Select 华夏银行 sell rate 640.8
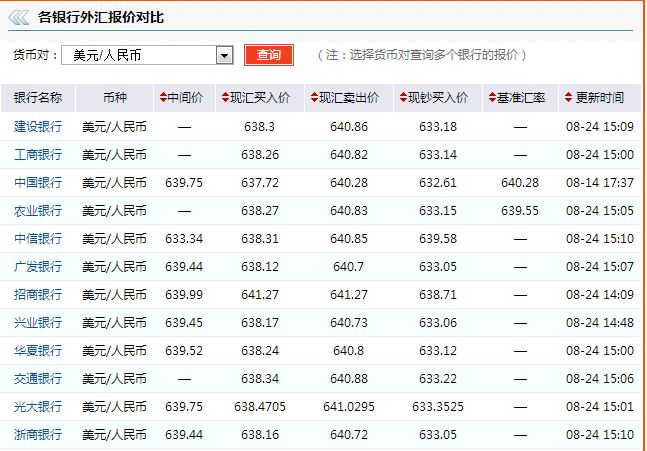The height and width of the screenshot is (451, 647). [x=349, y=351]
